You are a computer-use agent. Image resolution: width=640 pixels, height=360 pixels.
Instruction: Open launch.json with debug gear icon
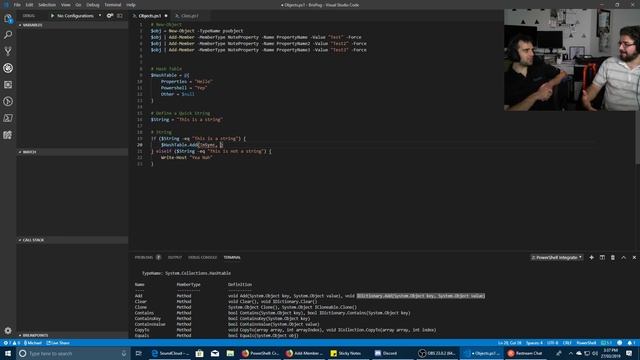point(109,16)
